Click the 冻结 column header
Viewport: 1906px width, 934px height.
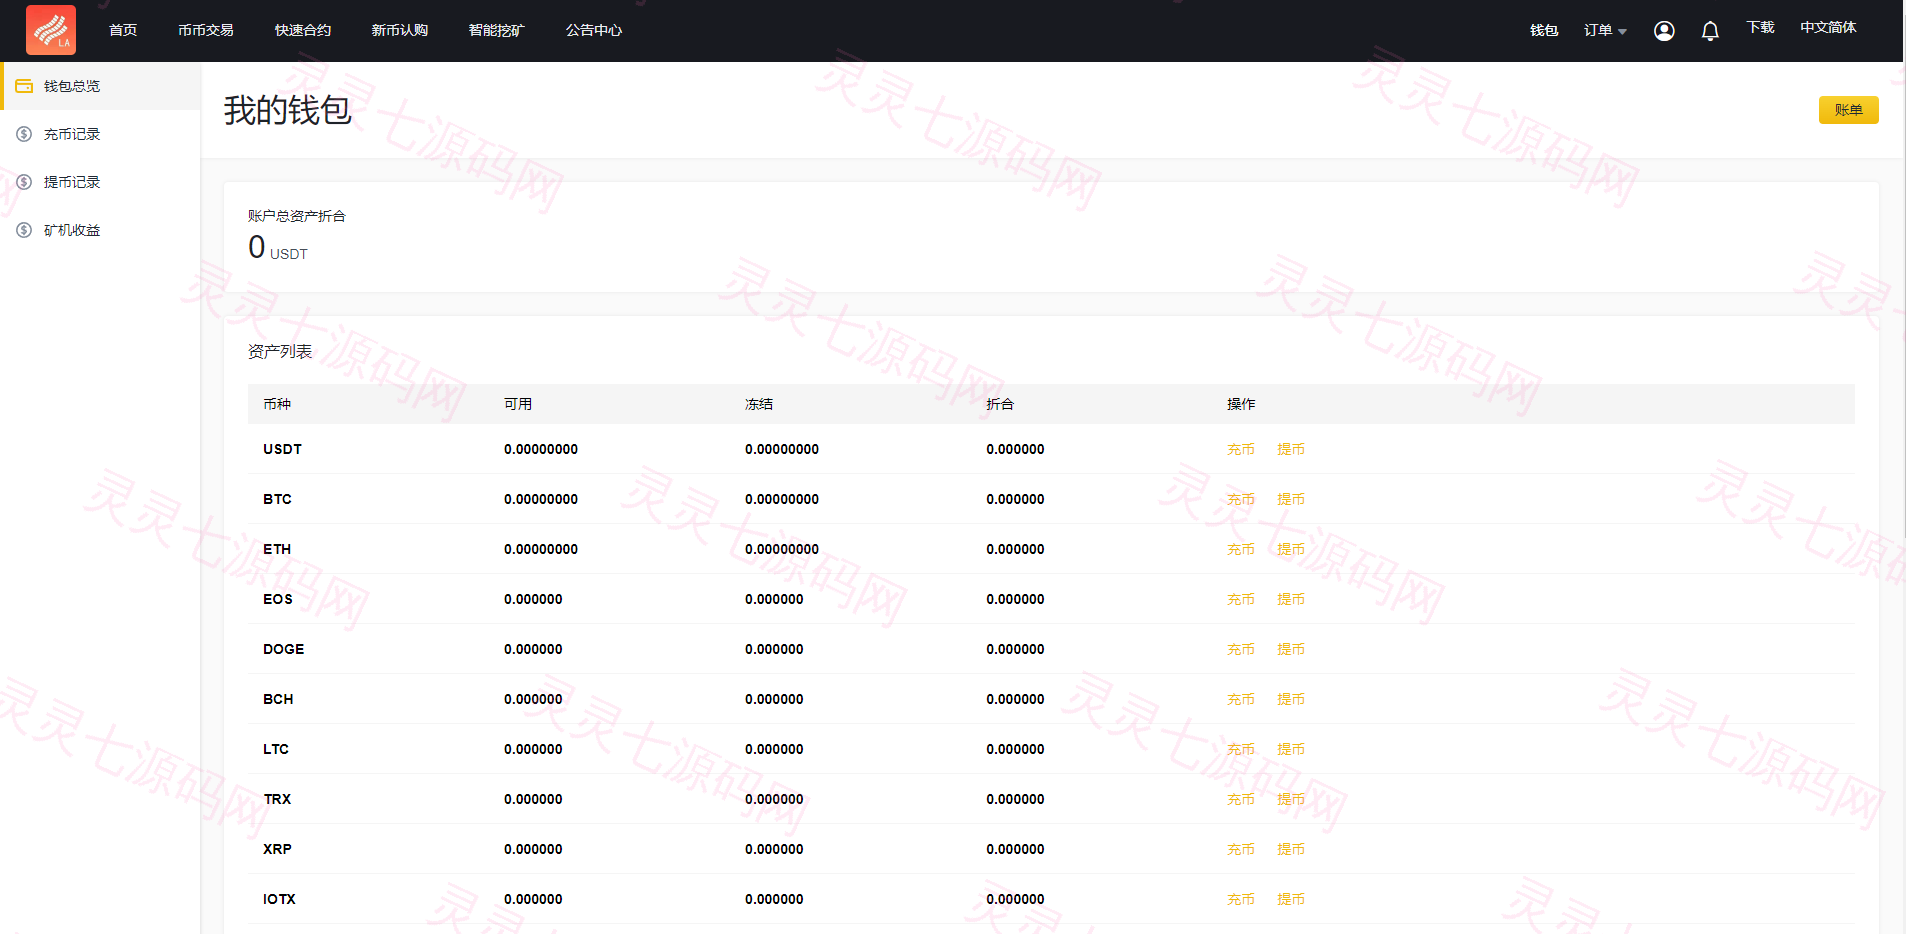pyautogui.click(x=759, y=404)
